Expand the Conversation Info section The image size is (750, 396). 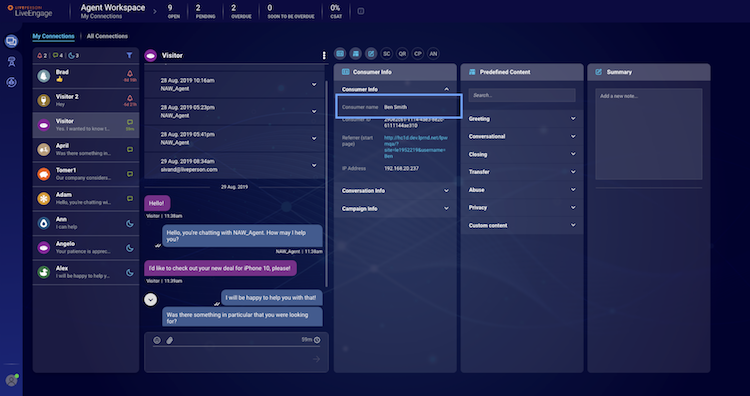click(395, 190)
